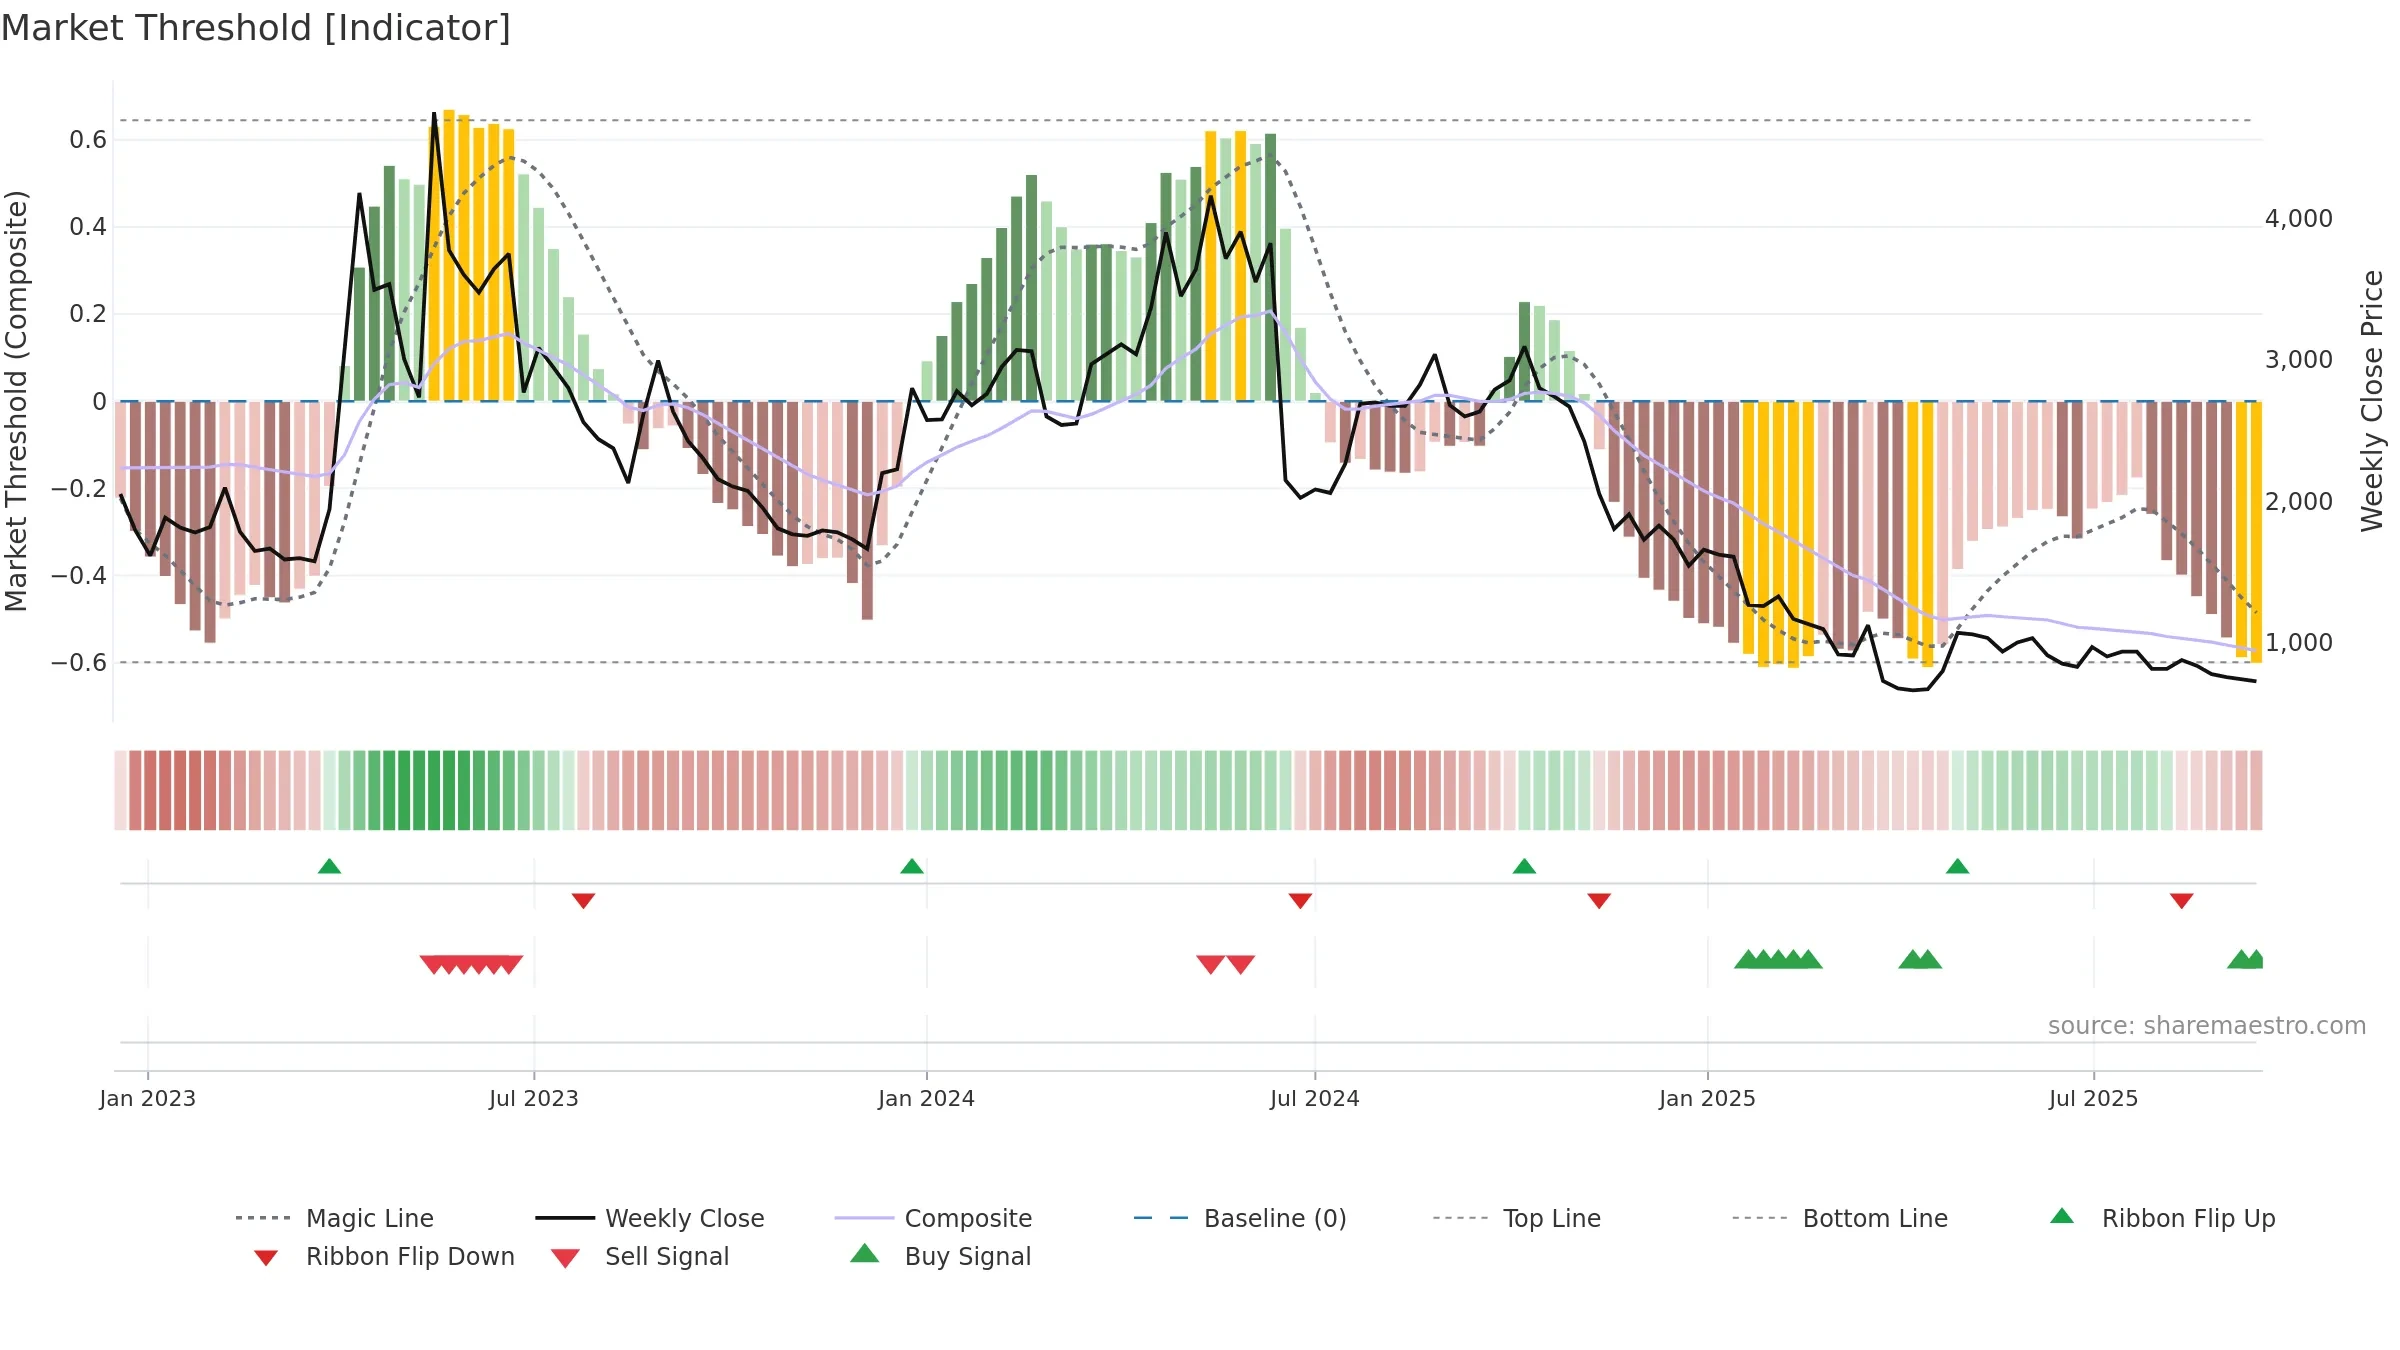Screen dimensions: 2400x1350
Task: Toggle the Sell Signal legend entry
Action: pyautogui.click(x=640, y=1256)
